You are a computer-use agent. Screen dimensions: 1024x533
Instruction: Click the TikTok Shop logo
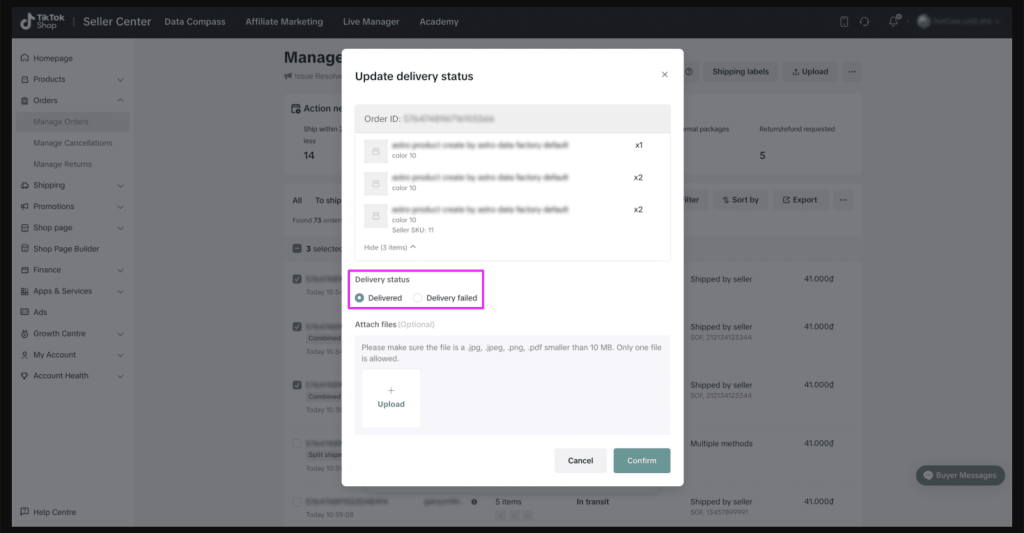tap(43, 22)
